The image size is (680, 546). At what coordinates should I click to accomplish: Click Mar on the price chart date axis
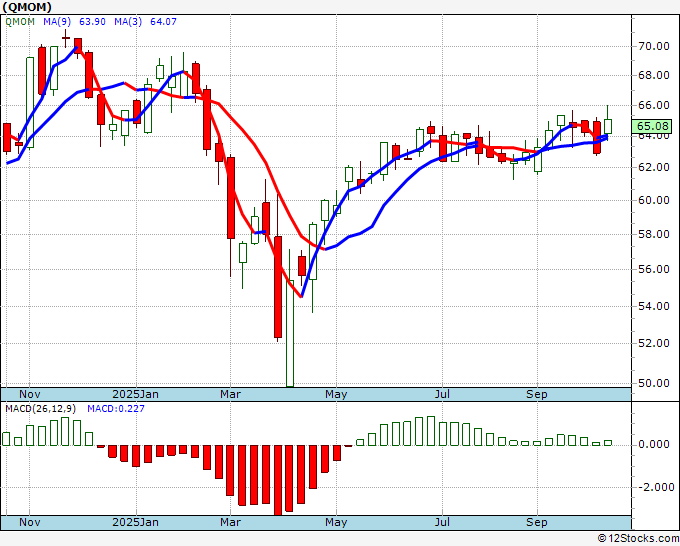pyautogui.click(x=230, y=394)
